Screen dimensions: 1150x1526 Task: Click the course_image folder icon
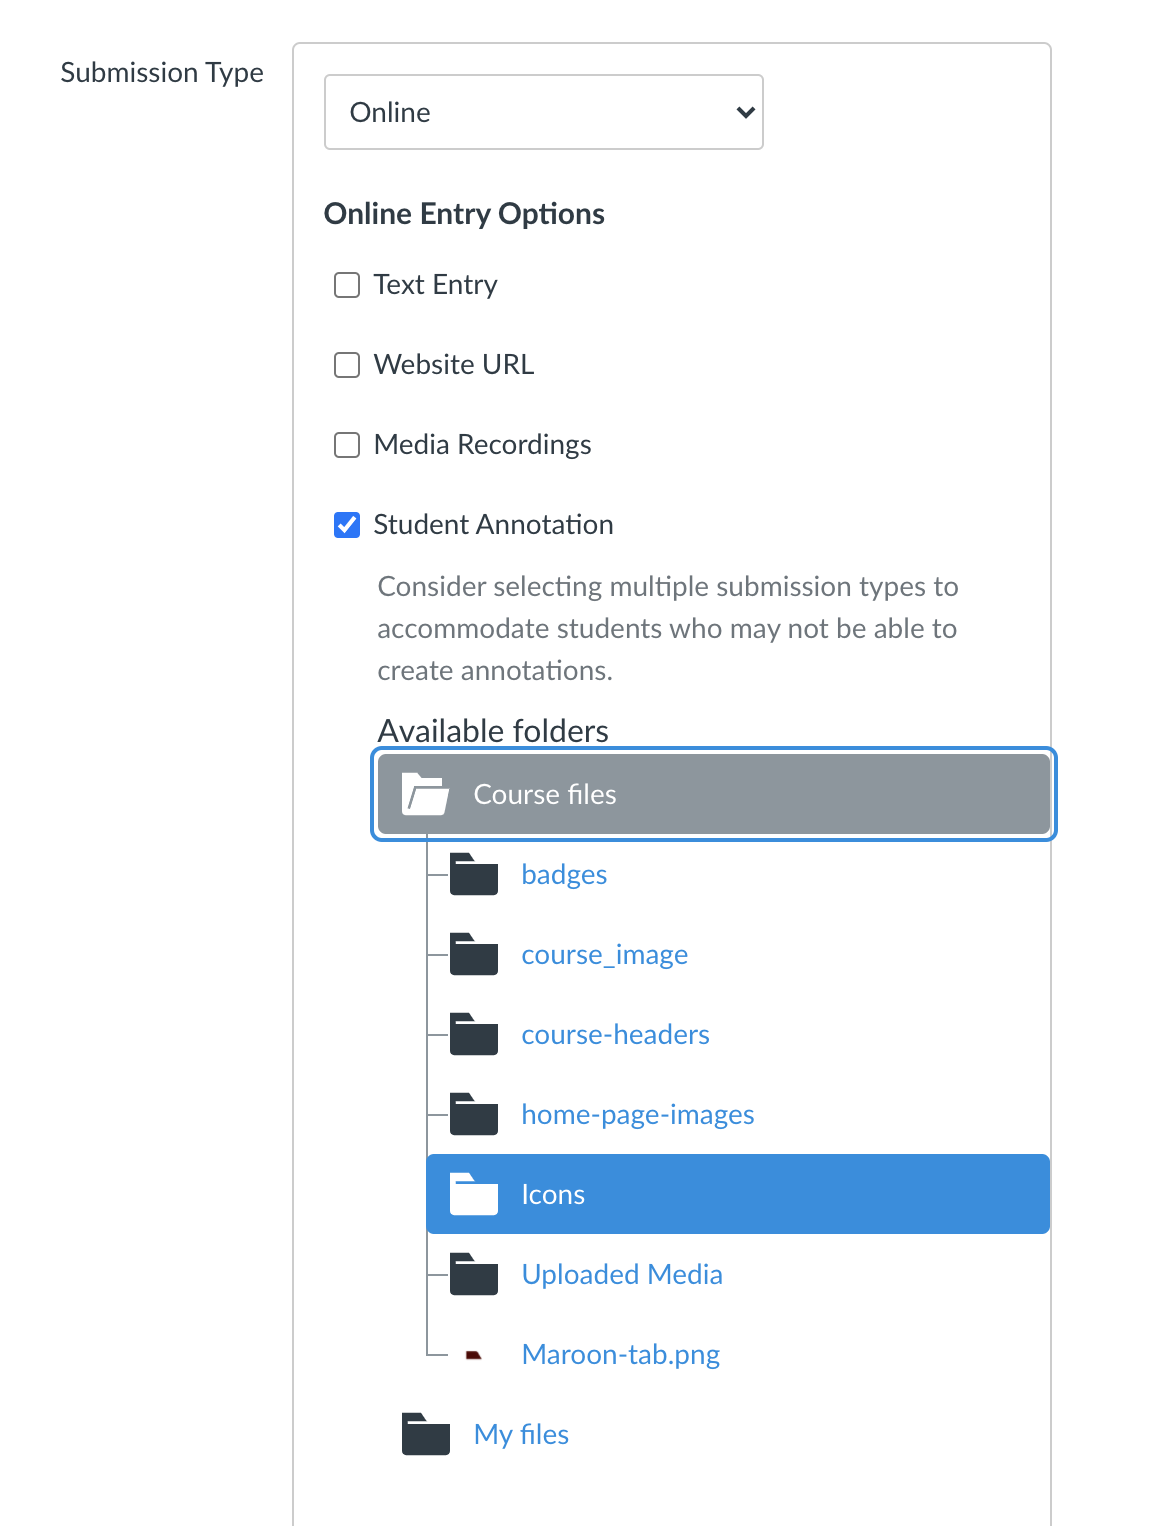(x=474, y=954)
